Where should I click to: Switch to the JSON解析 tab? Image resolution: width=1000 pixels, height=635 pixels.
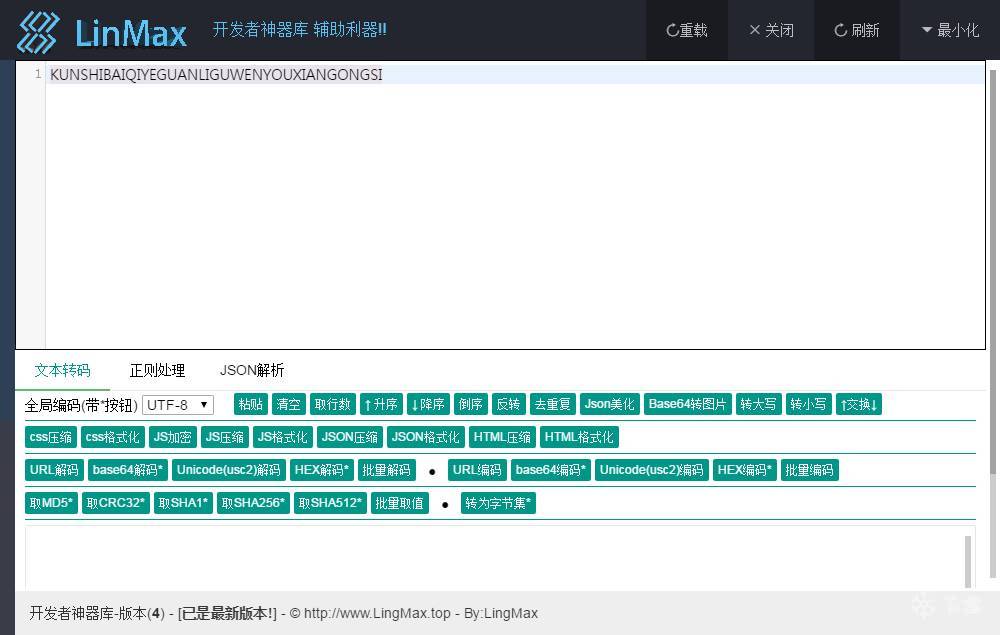252,370
